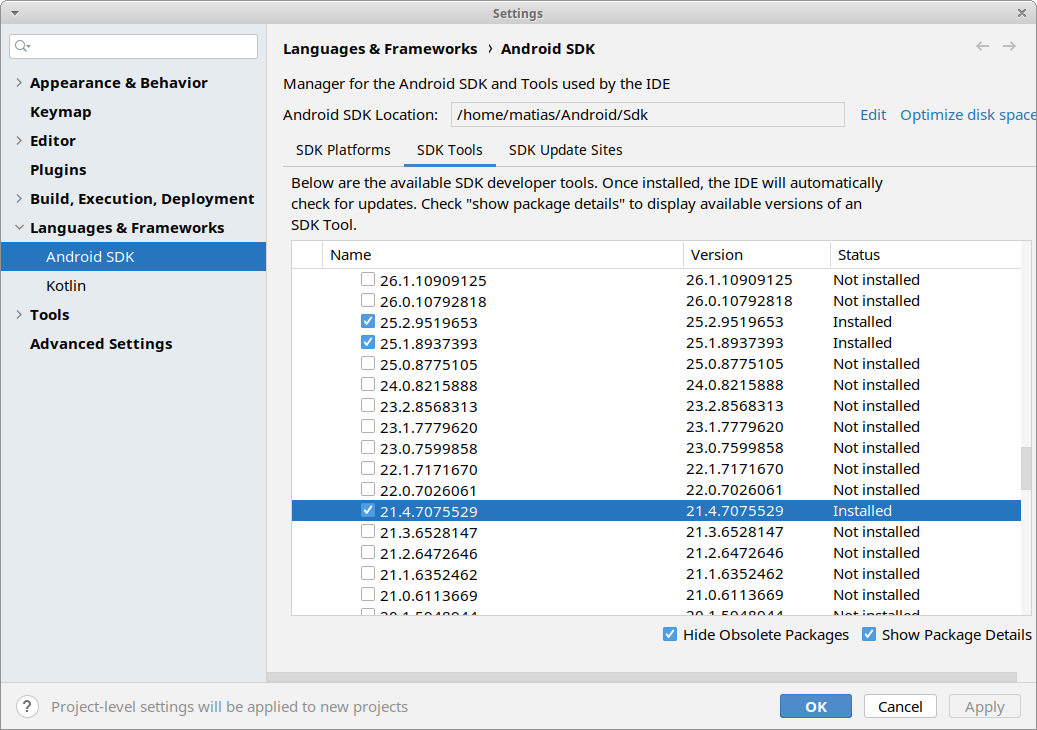Viewport: 1037px width, 730px height.
Task: Focus the settings search field
Action: coord(140,47)
